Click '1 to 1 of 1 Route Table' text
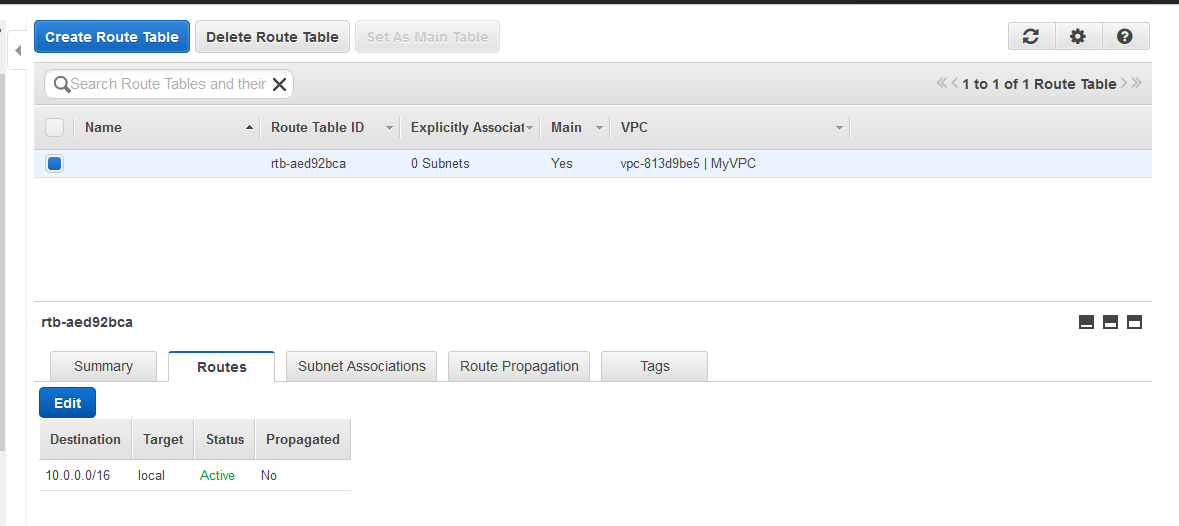The height and width of the screenshot is (526, 1179). pos(1039,84)
